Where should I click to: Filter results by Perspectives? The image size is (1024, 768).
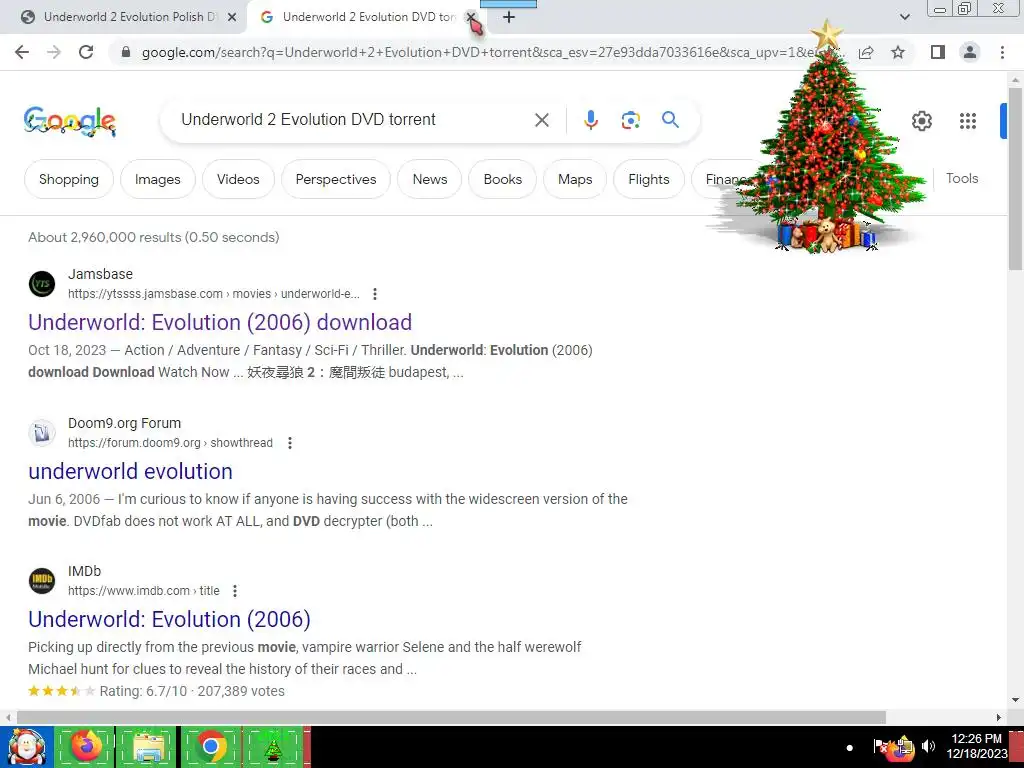pos(336,180)
